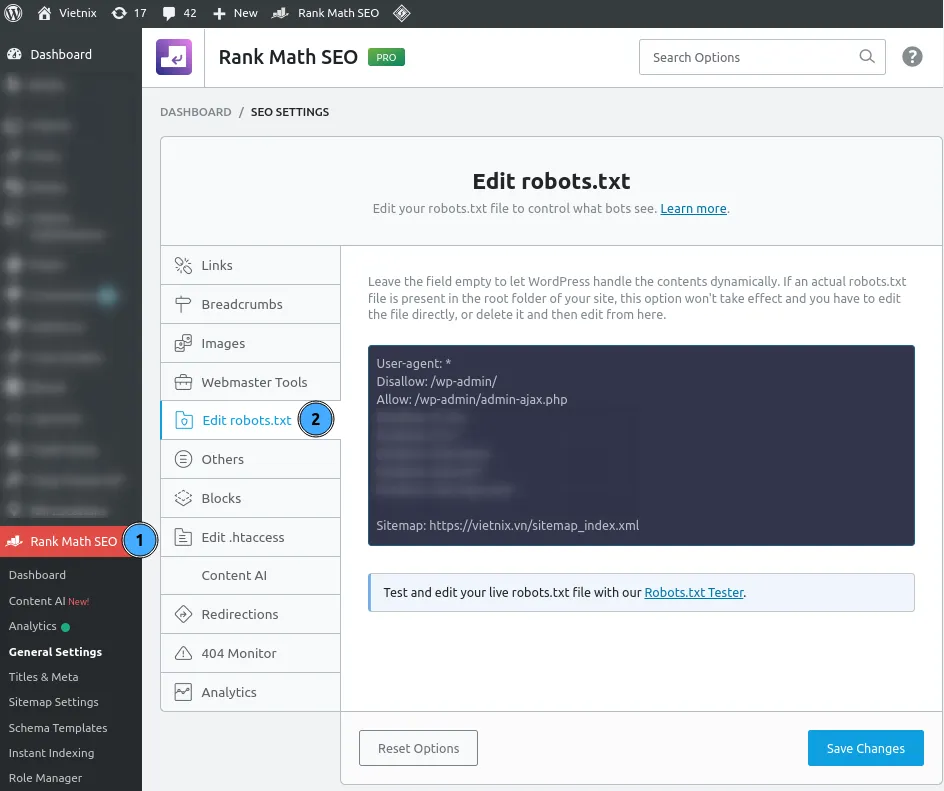The width and height of the screenshot is (944, 791).
Task: Click the 404 Monitor warning icon
Action: tap(183, 653)
